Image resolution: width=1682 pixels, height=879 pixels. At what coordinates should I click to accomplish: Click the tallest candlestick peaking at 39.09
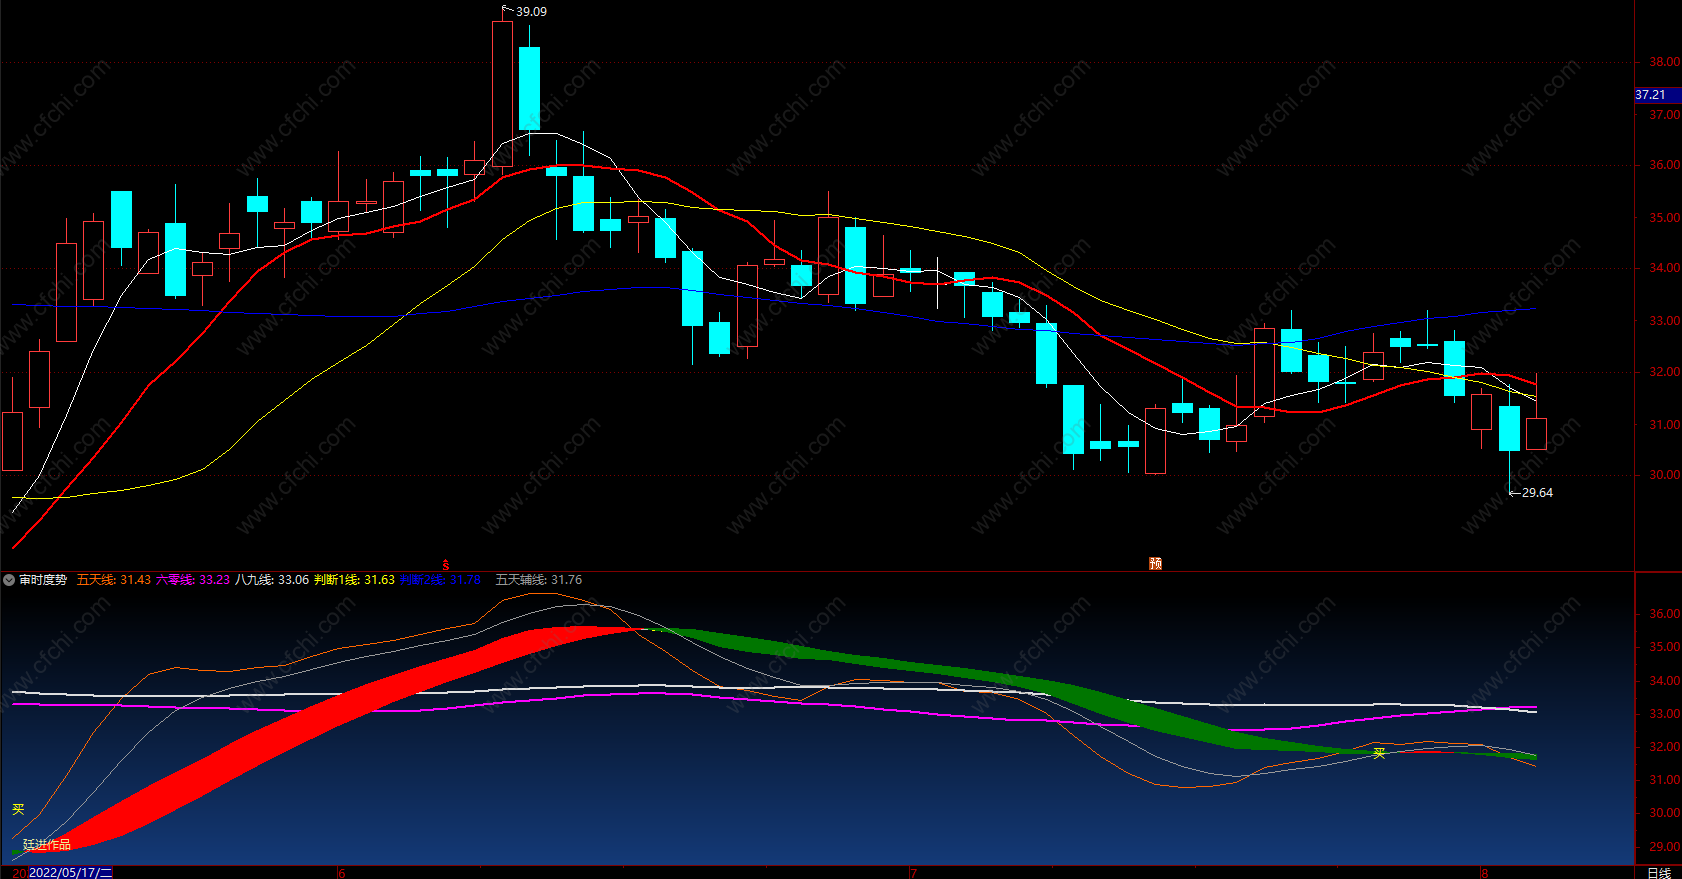point(502,93)
